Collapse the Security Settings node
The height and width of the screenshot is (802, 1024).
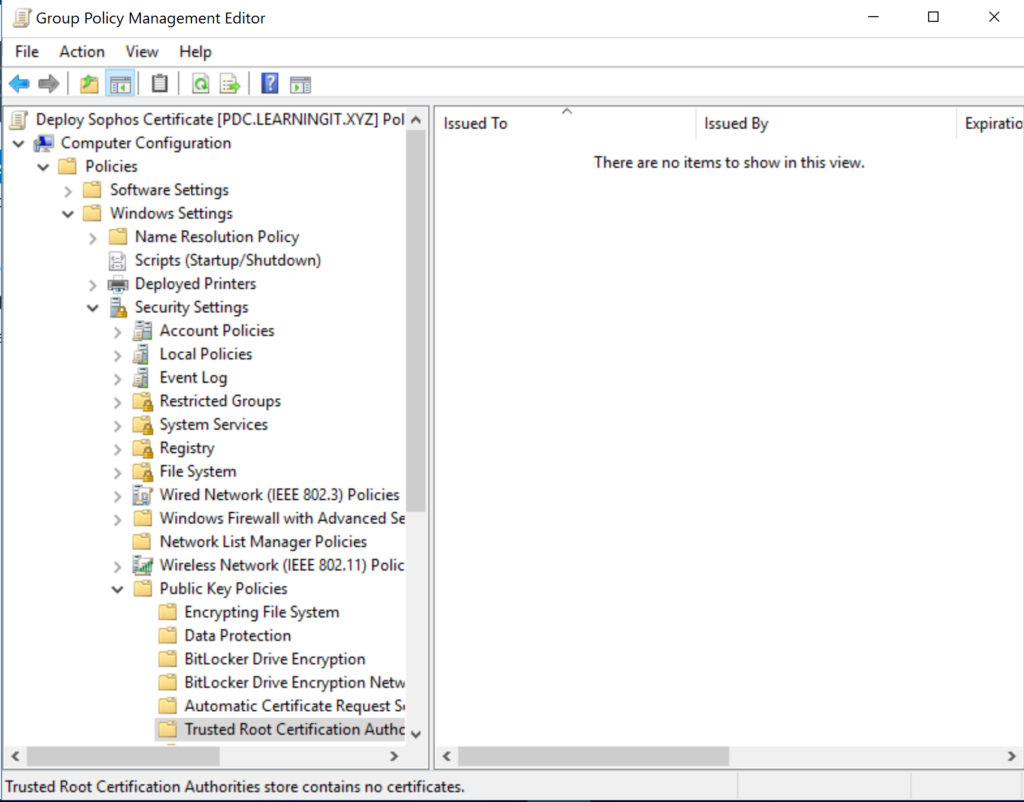click(93, 308)
